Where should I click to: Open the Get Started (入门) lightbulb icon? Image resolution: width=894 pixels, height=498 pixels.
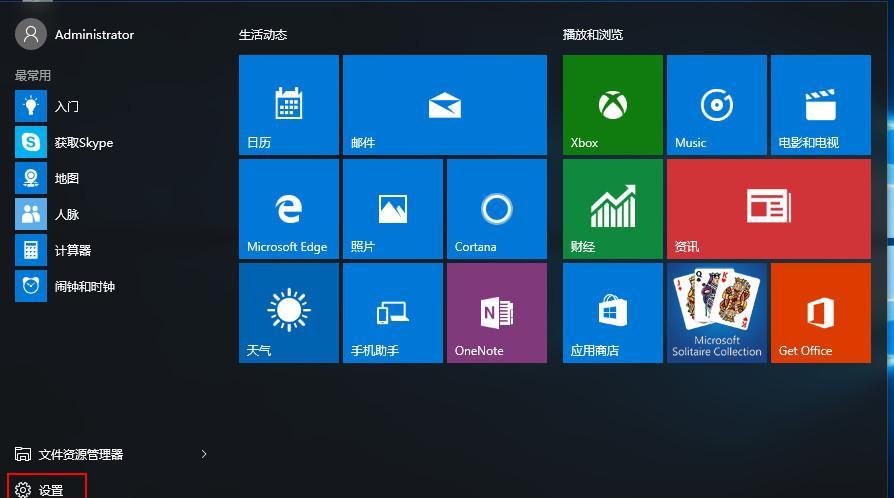pyautogui.click(x=31, y=106)
